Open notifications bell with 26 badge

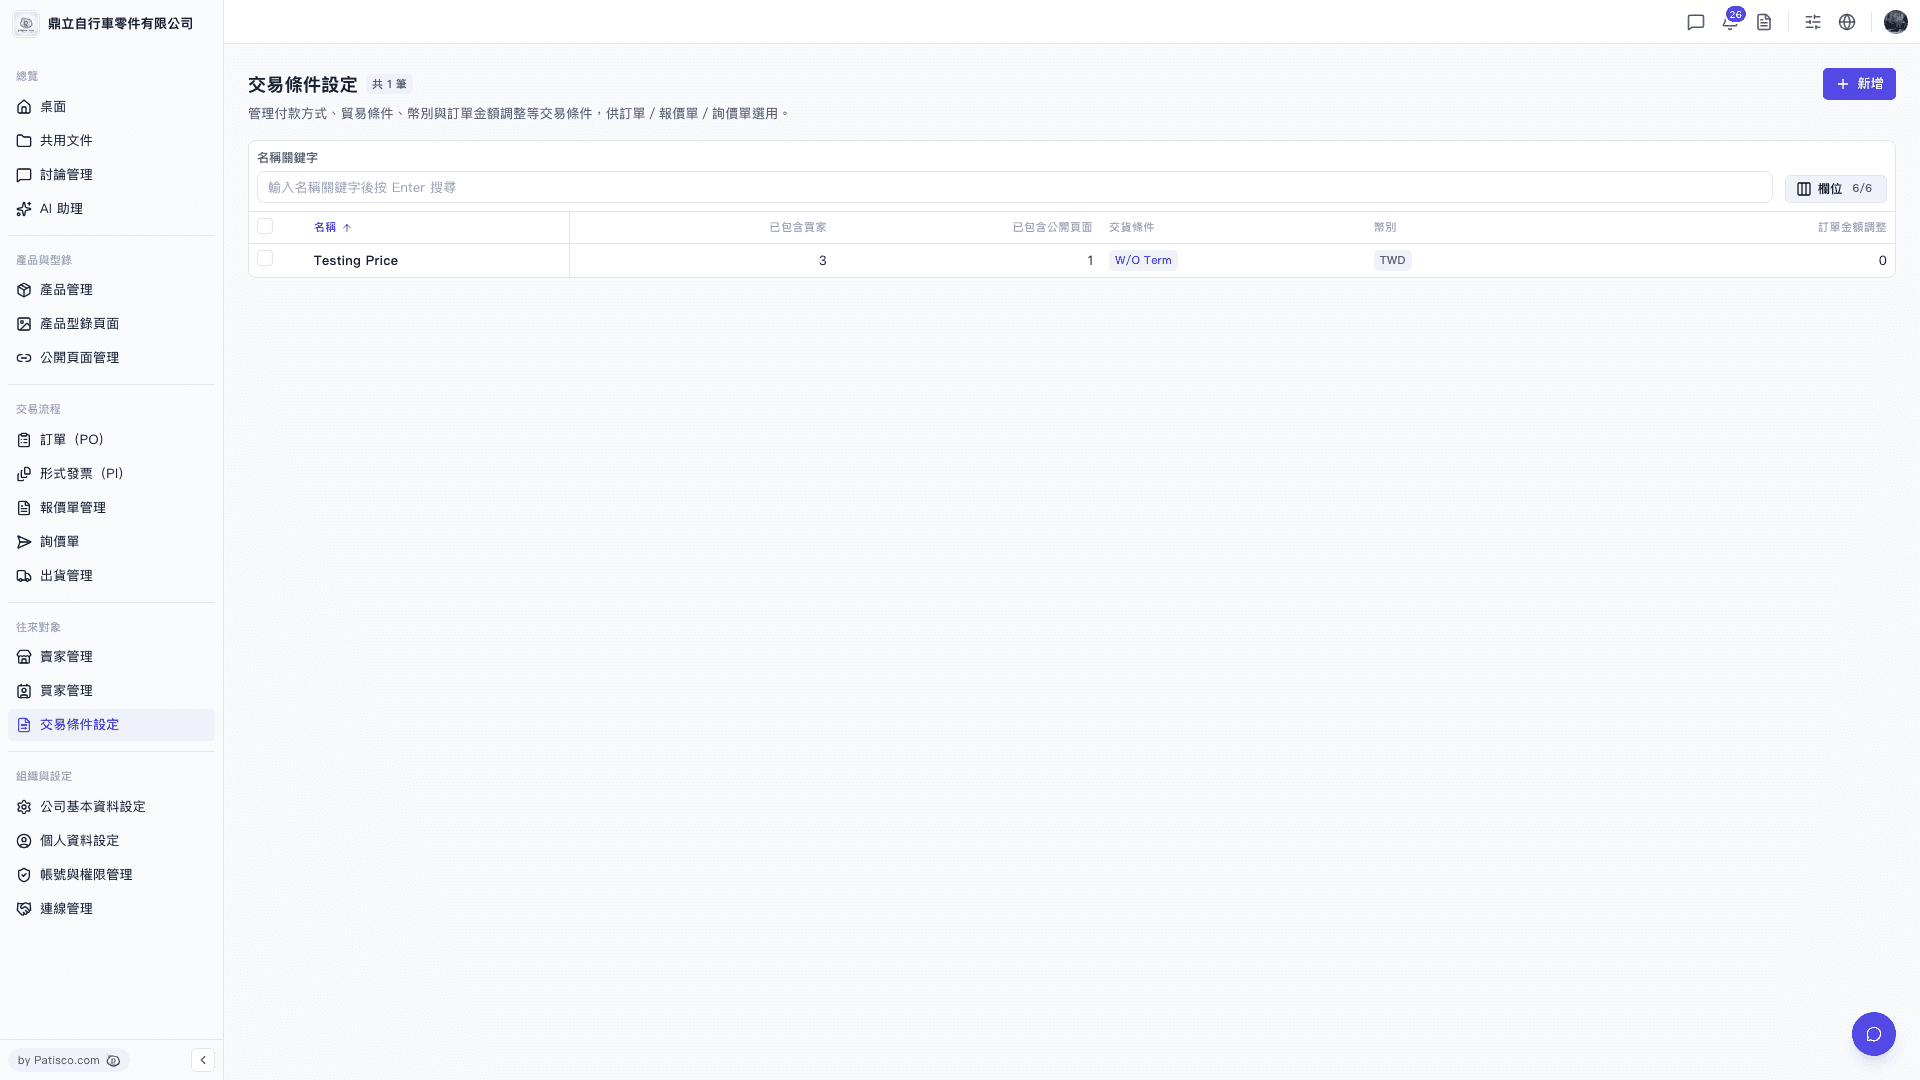tap(1730, 22)
